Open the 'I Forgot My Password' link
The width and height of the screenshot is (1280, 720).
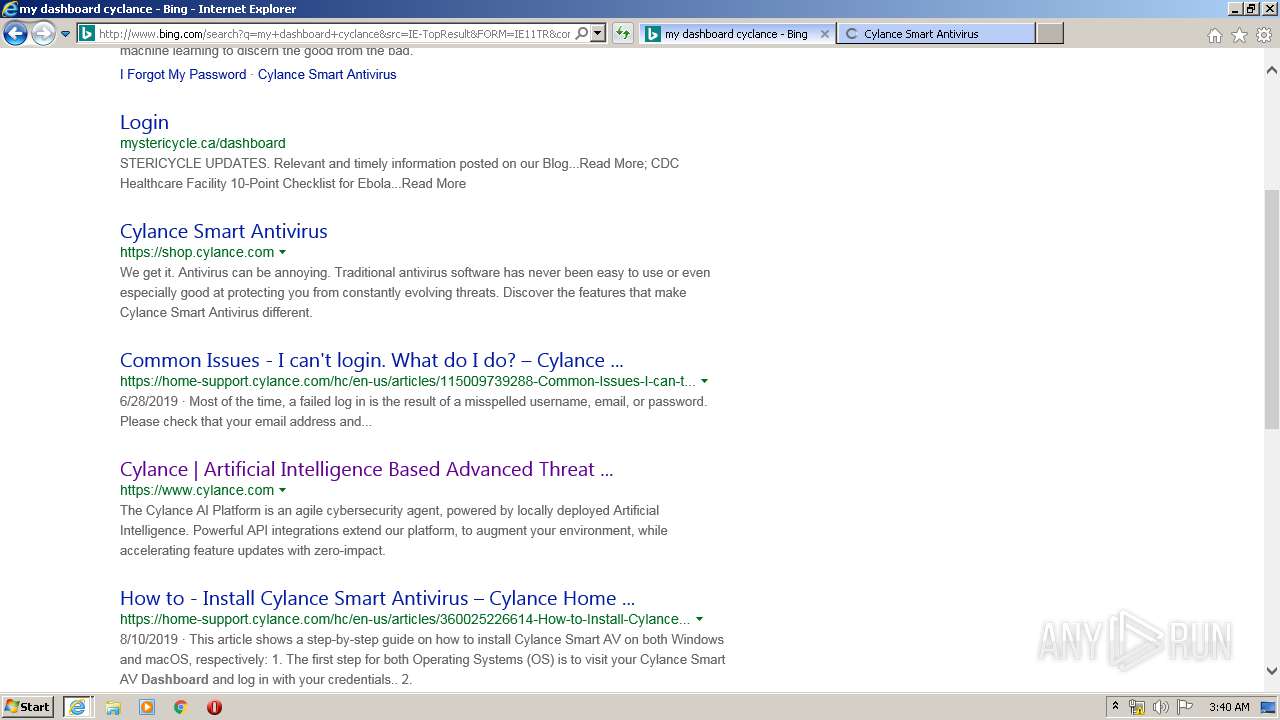pyautogui.click(x=183, y=74)
